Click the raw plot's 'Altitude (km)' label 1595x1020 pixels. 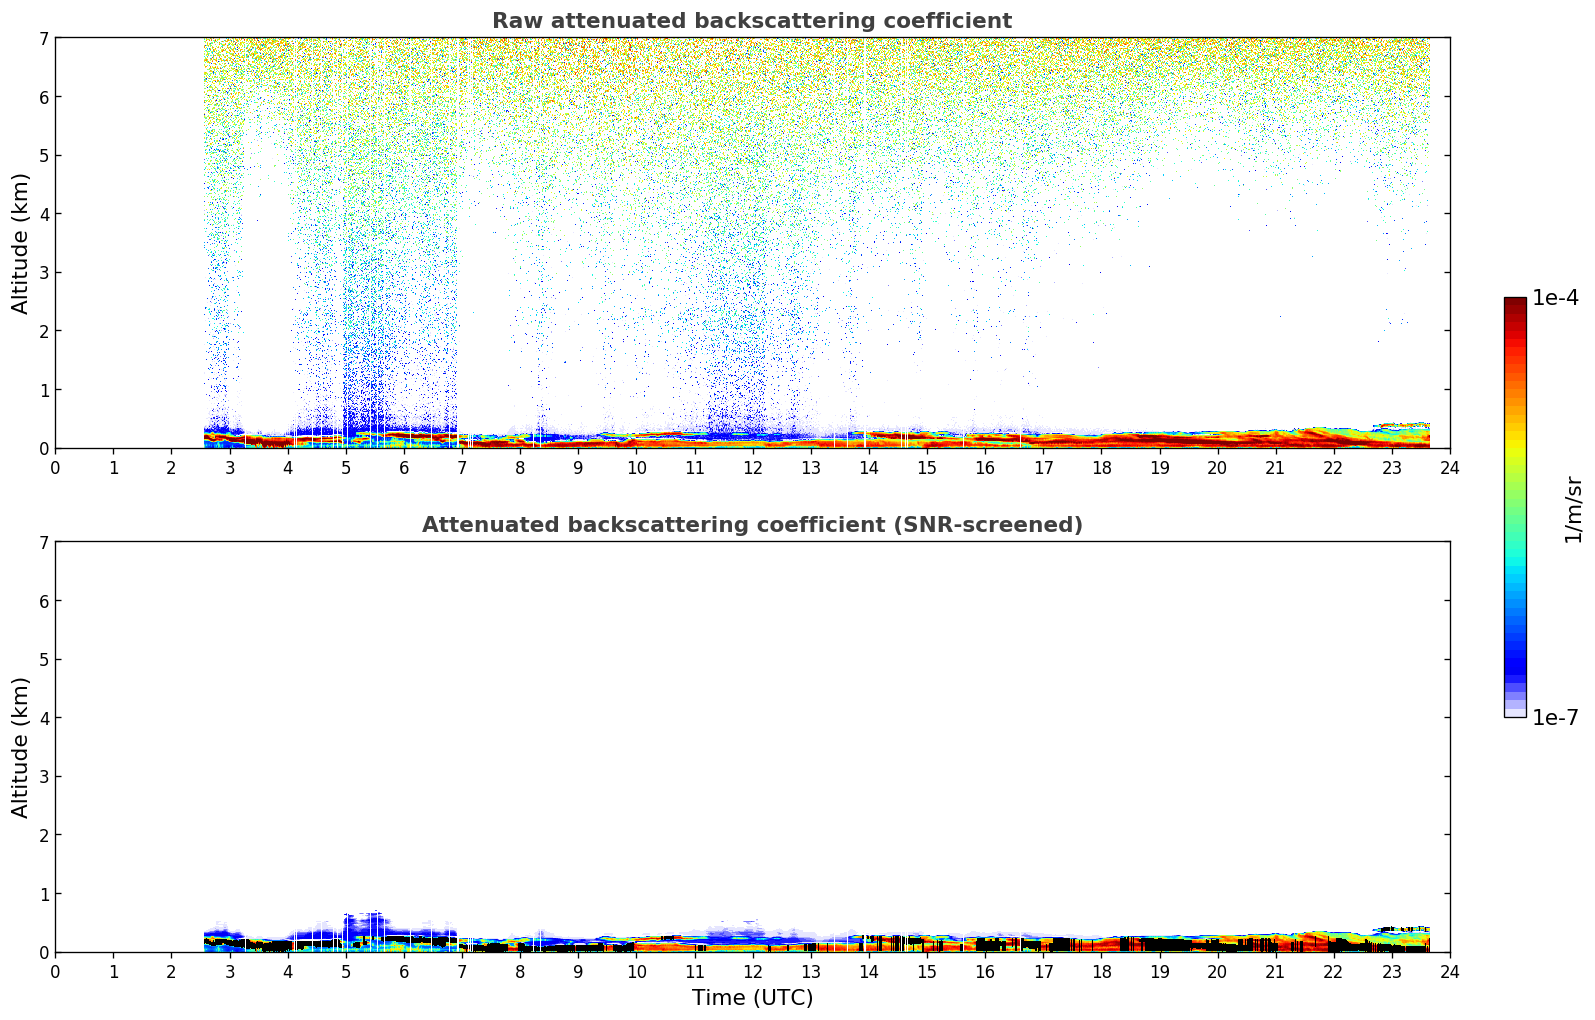click(21, 243)
